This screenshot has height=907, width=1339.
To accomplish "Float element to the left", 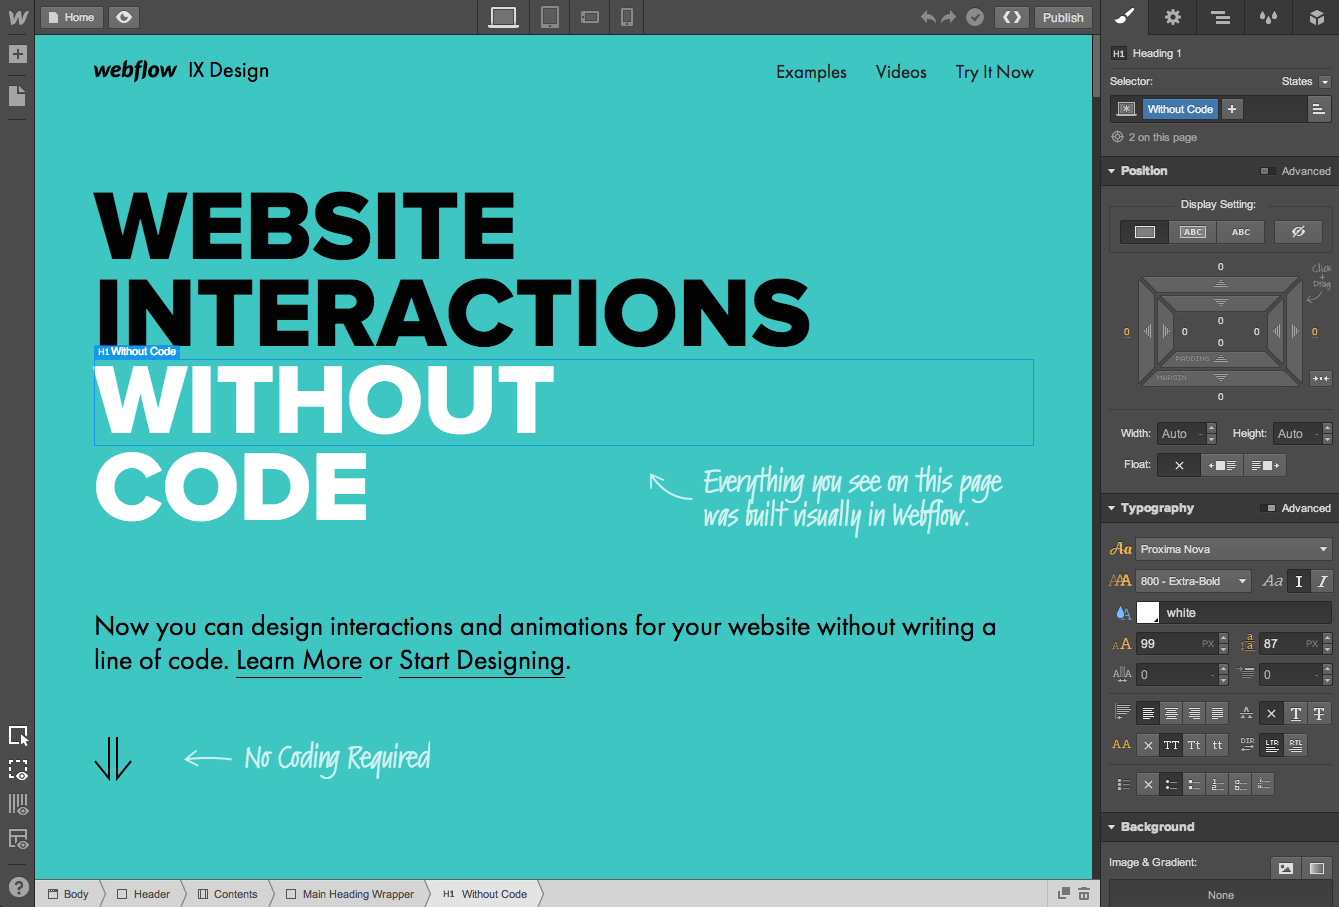I will 1223,465.
